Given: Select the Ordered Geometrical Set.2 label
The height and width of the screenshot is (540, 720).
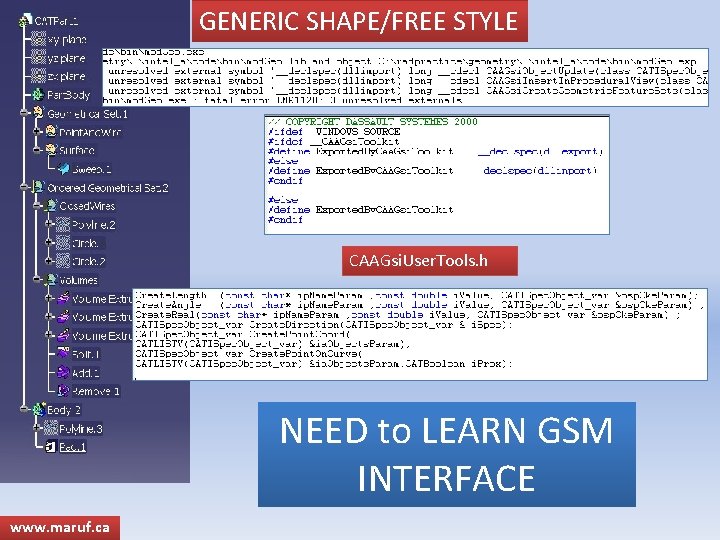Looking at the screenshot, I should pyautogui.click(x=108, y=188).
